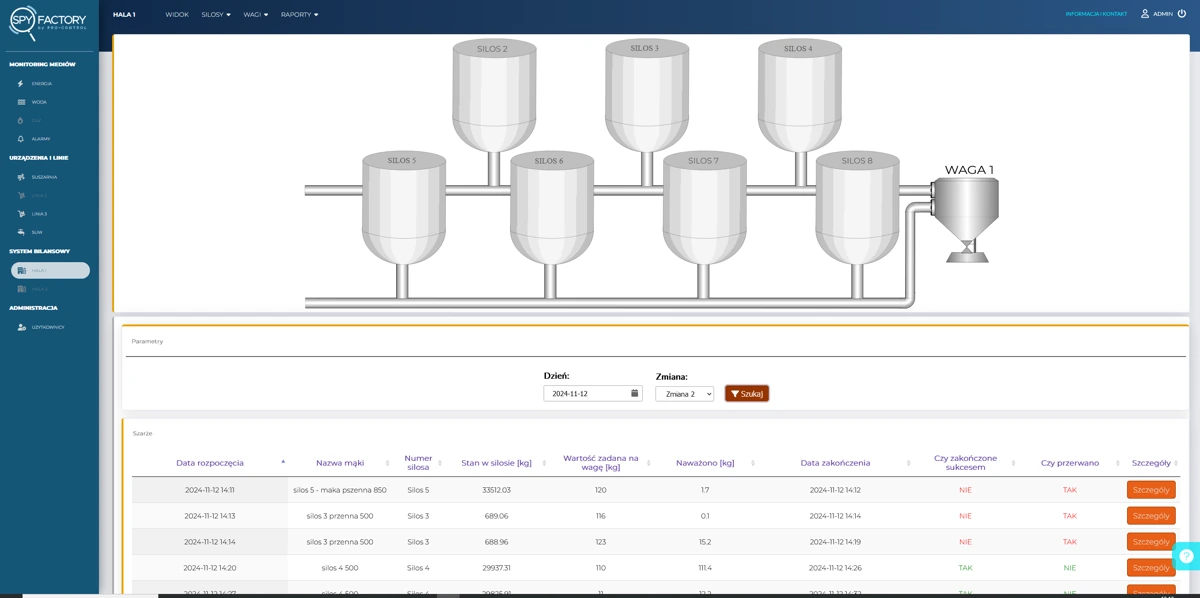Screen dimensions: 1200x598
Task: Click the help question mark widget
Action: click(1186, 556)
